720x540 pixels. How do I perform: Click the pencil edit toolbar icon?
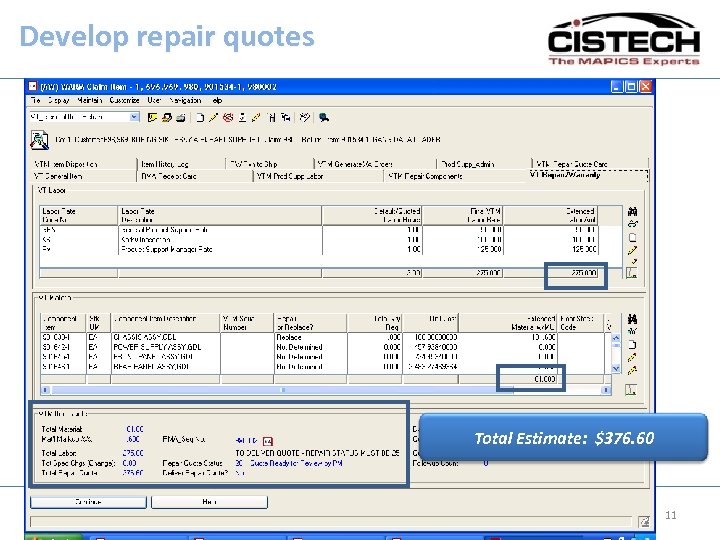pos(213,118)
